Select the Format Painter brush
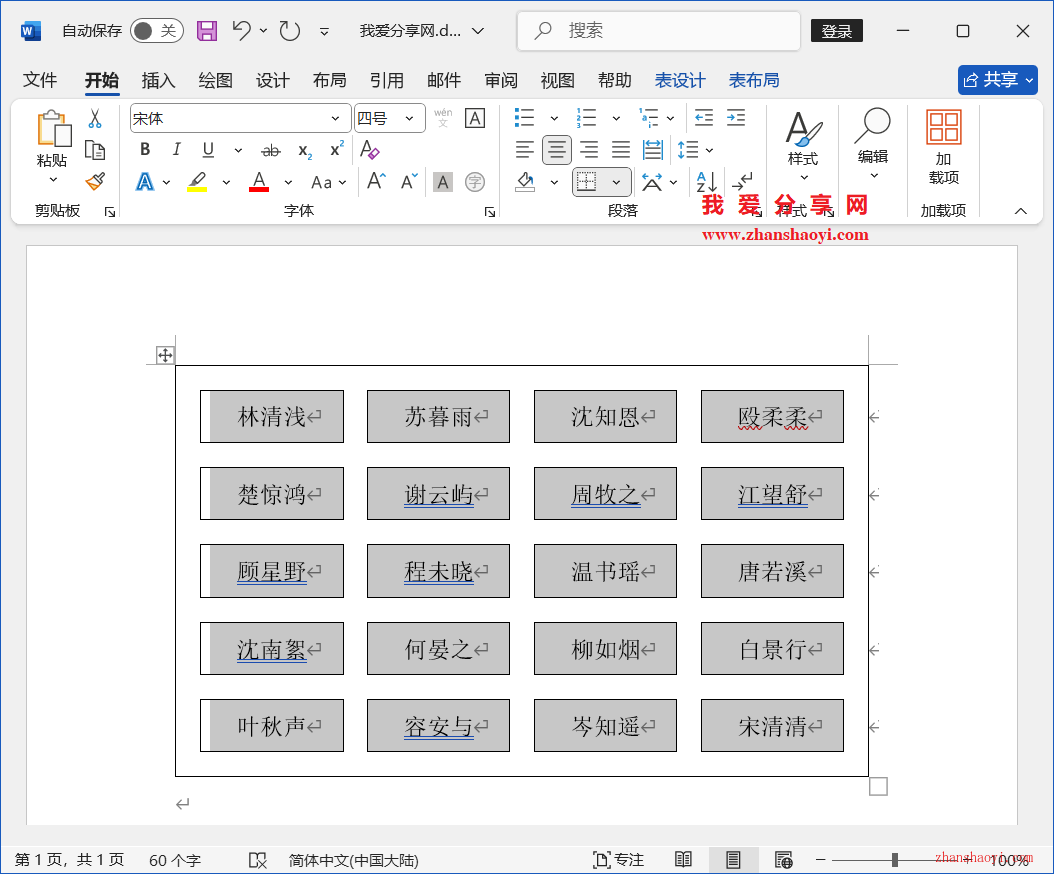This screenshot has width=1054, height=874. point(95,182)
